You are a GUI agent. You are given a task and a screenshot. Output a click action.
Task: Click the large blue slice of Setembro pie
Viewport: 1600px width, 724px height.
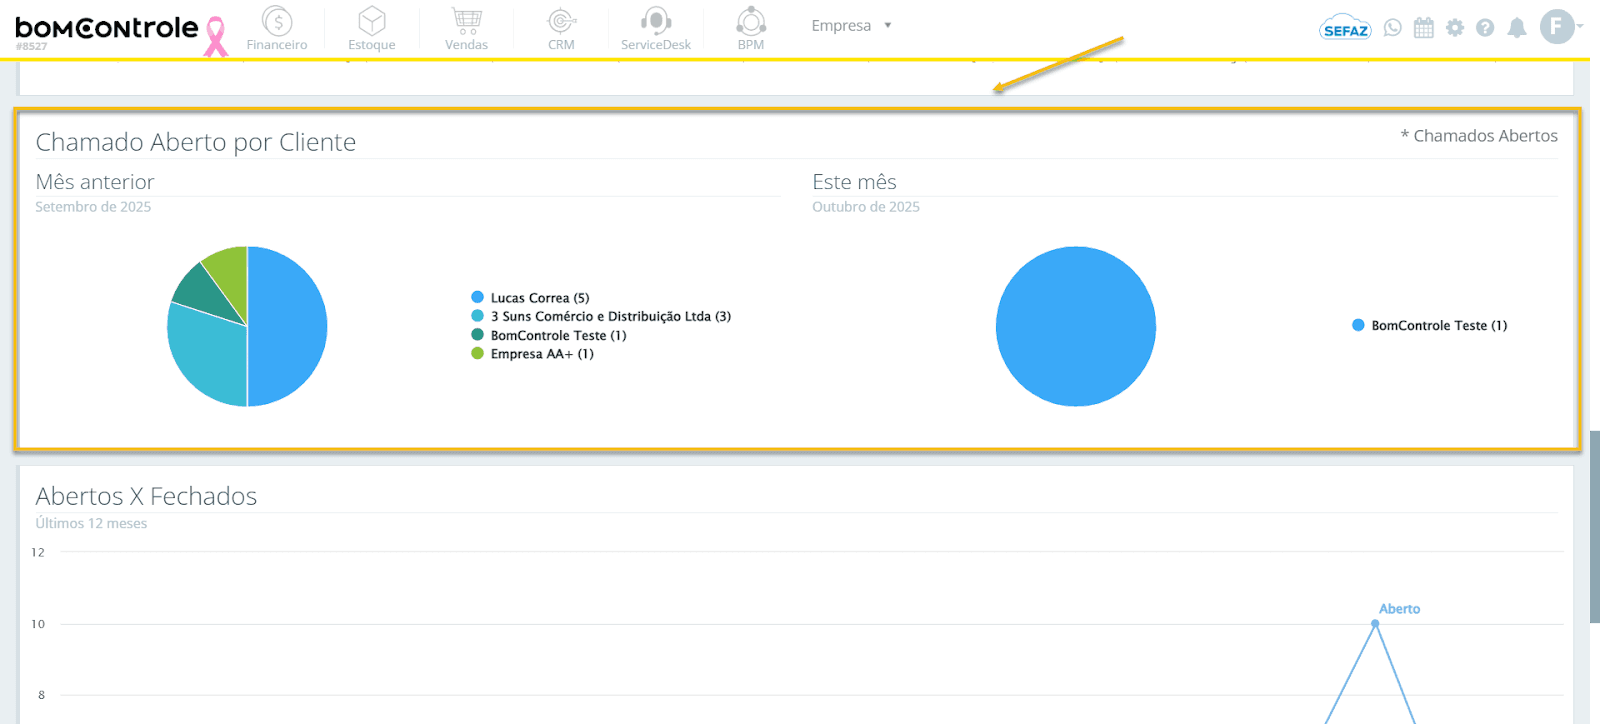pos(290,326)
